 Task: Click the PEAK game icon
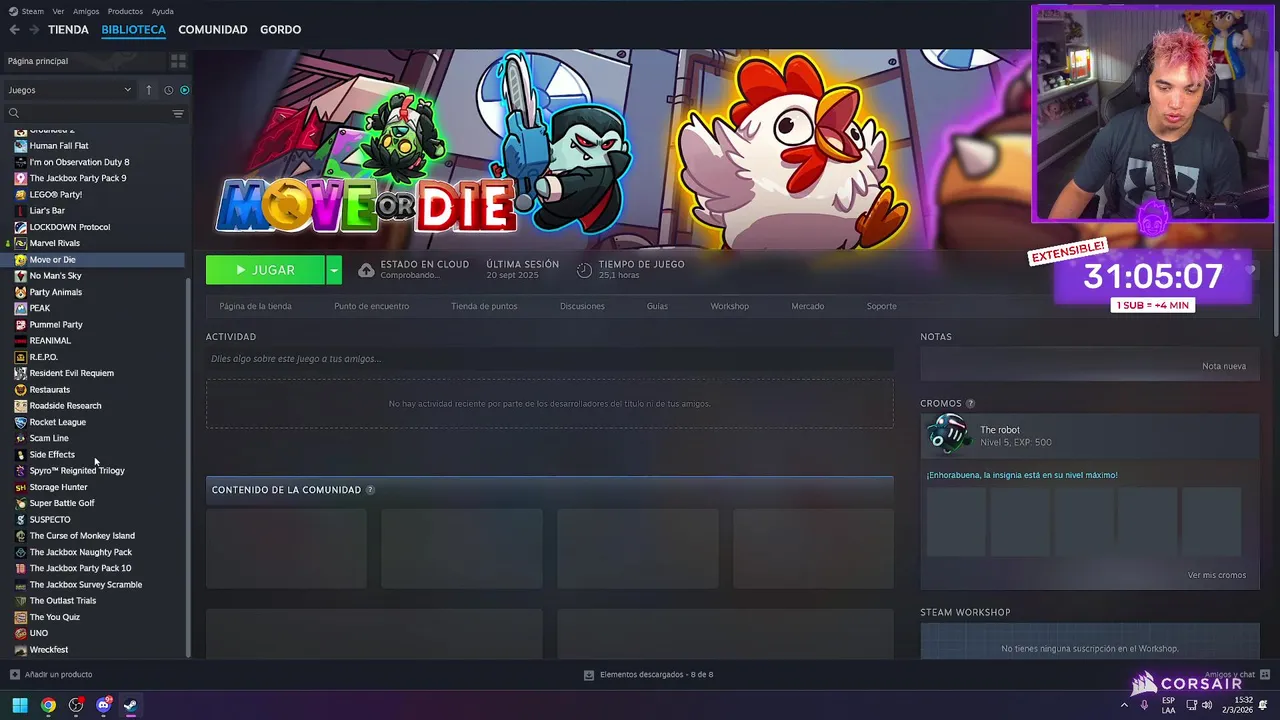point(21,308)
